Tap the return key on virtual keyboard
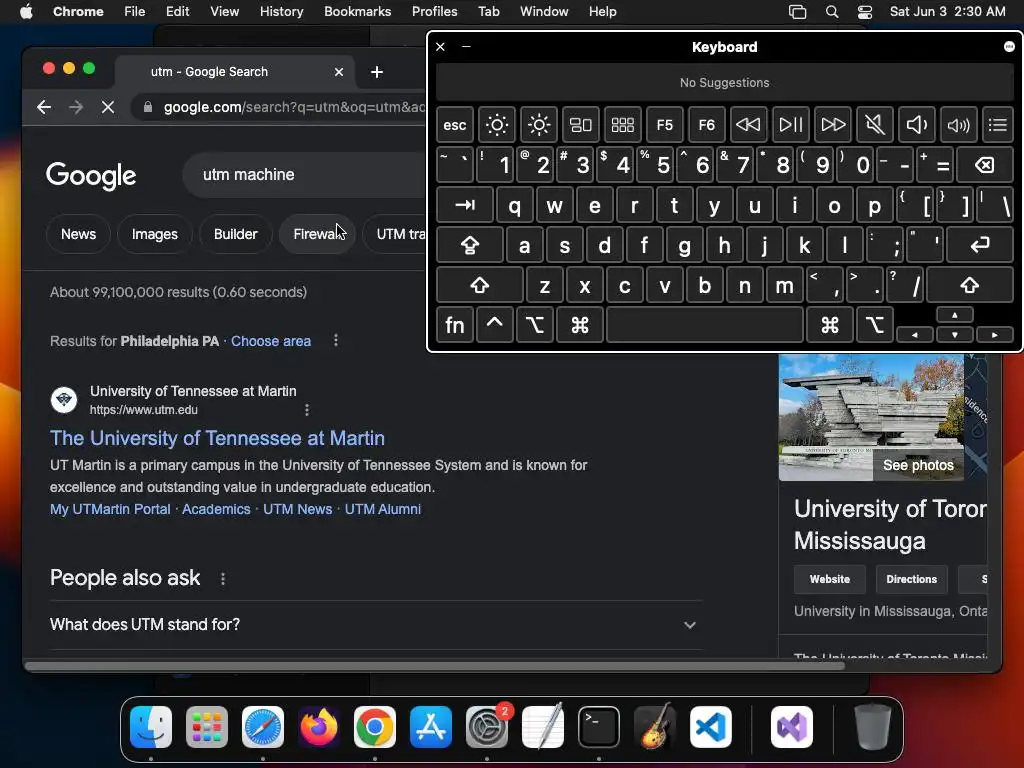The width and height of the screenshot is (1024, 768). pos(980,246)
